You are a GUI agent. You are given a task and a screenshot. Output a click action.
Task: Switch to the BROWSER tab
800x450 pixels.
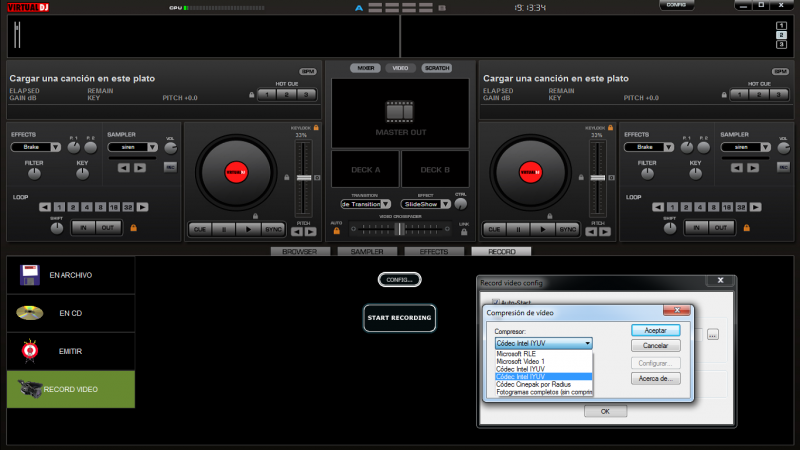pyautogui.click(x=299, y=252)
